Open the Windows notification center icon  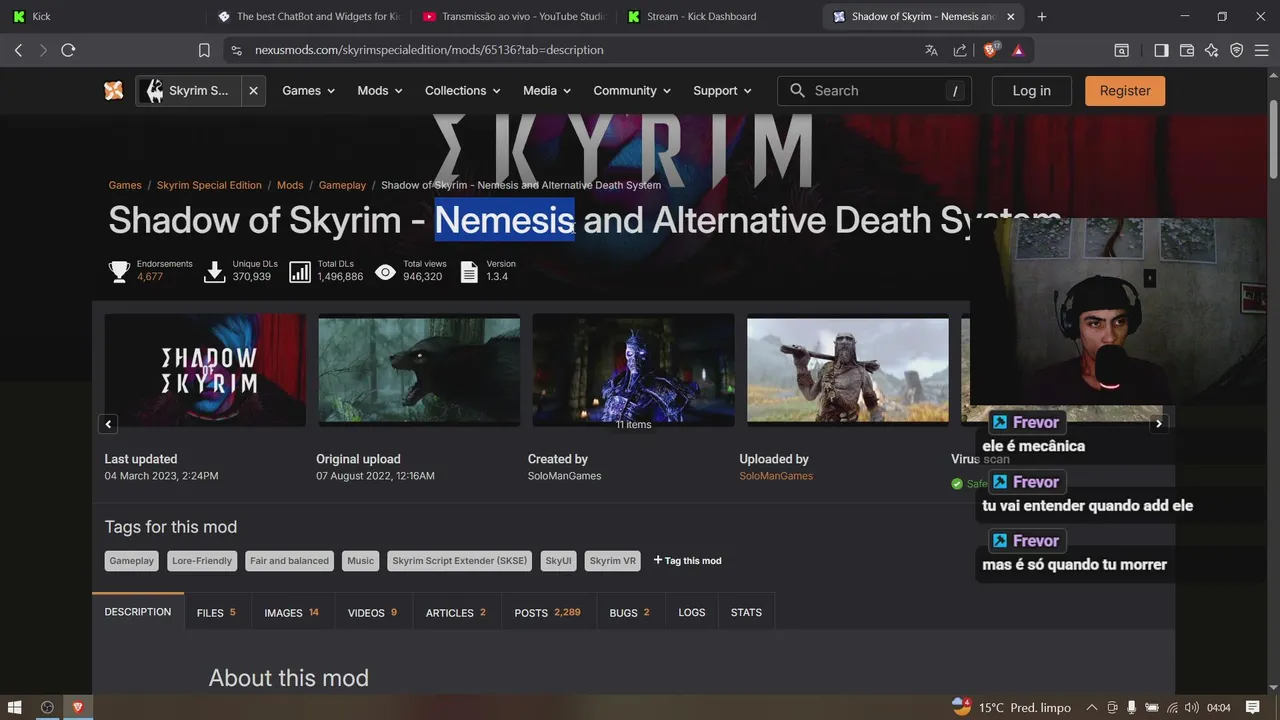click(x=1252, y=707)
